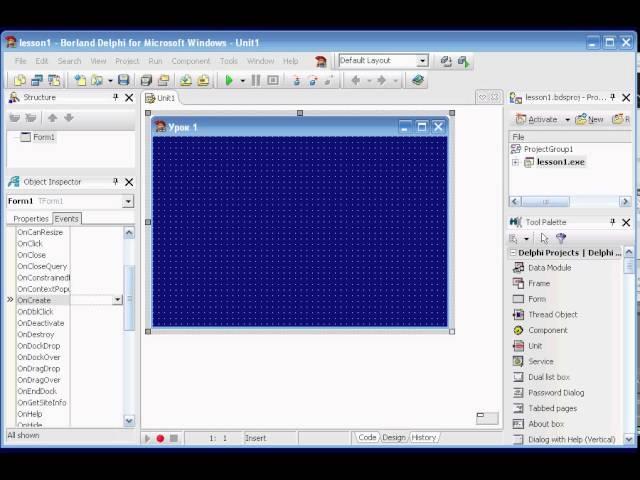
Task: Click the macro stop square in status bar
Action: (173, 438)
